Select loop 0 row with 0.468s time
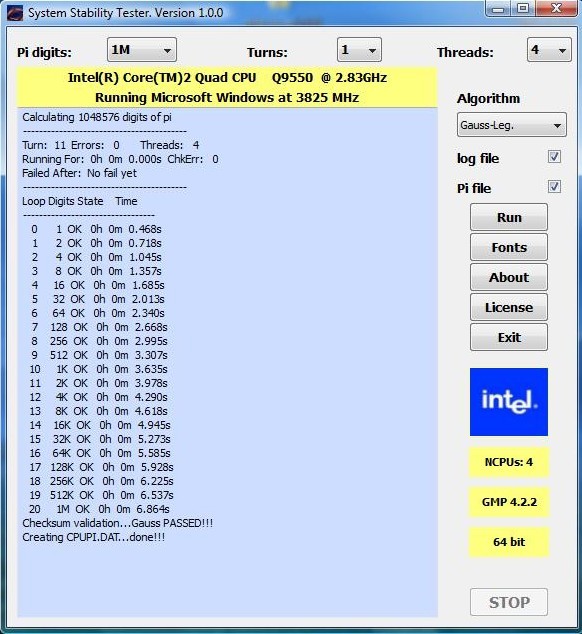Screen dimensions: 582x634 [x=96, y=229]
